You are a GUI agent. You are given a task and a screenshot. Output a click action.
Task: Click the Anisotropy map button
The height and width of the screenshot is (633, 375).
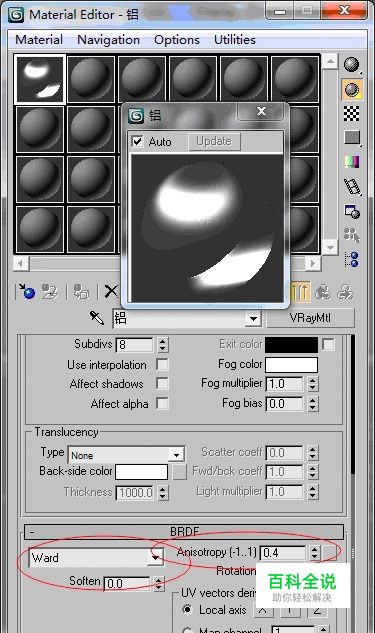tap(329, 552)
